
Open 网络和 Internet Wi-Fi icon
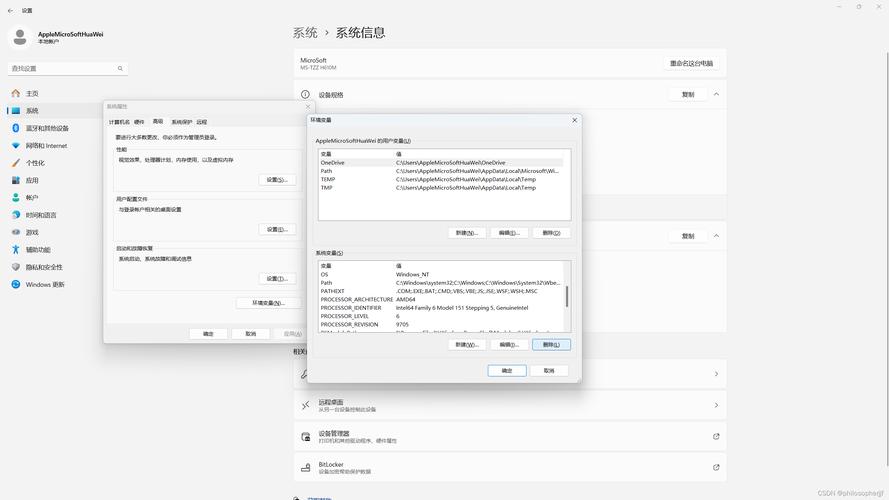click(x=16, y=146)
